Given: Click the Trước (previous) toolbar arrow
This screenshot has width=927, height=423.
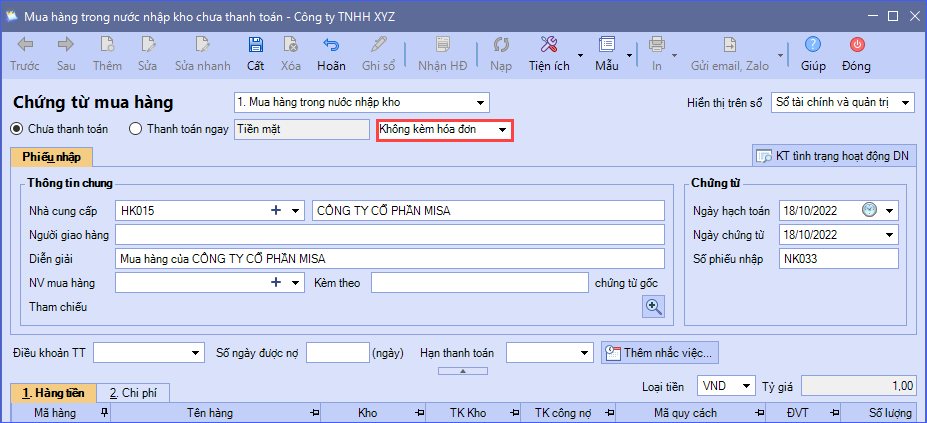Looking at the screenshot, I should tap(24, 44).
